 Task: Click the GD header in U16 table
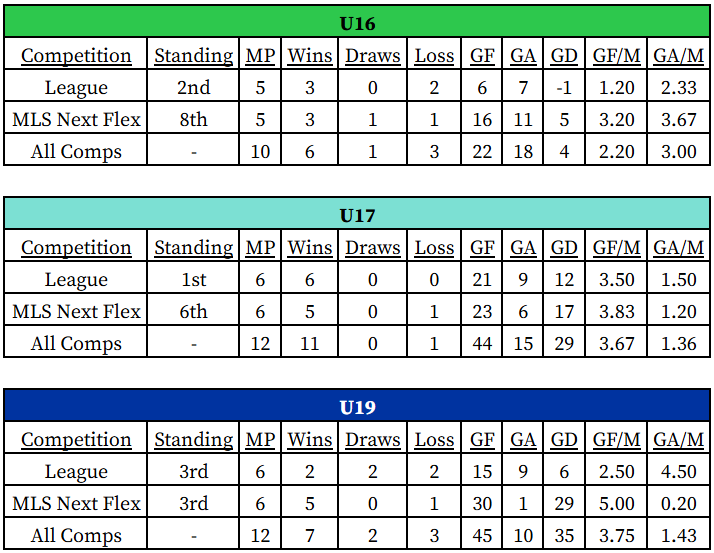coord(564,56)
